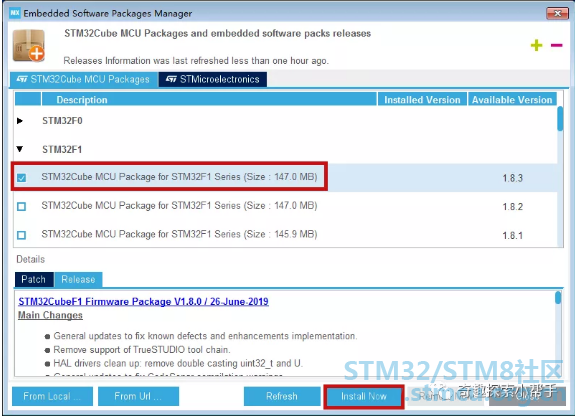This screenshot has height=416, width=575.
Task: Switch to the STM32Cube MCU Packages tab
Action: point(84,79)
